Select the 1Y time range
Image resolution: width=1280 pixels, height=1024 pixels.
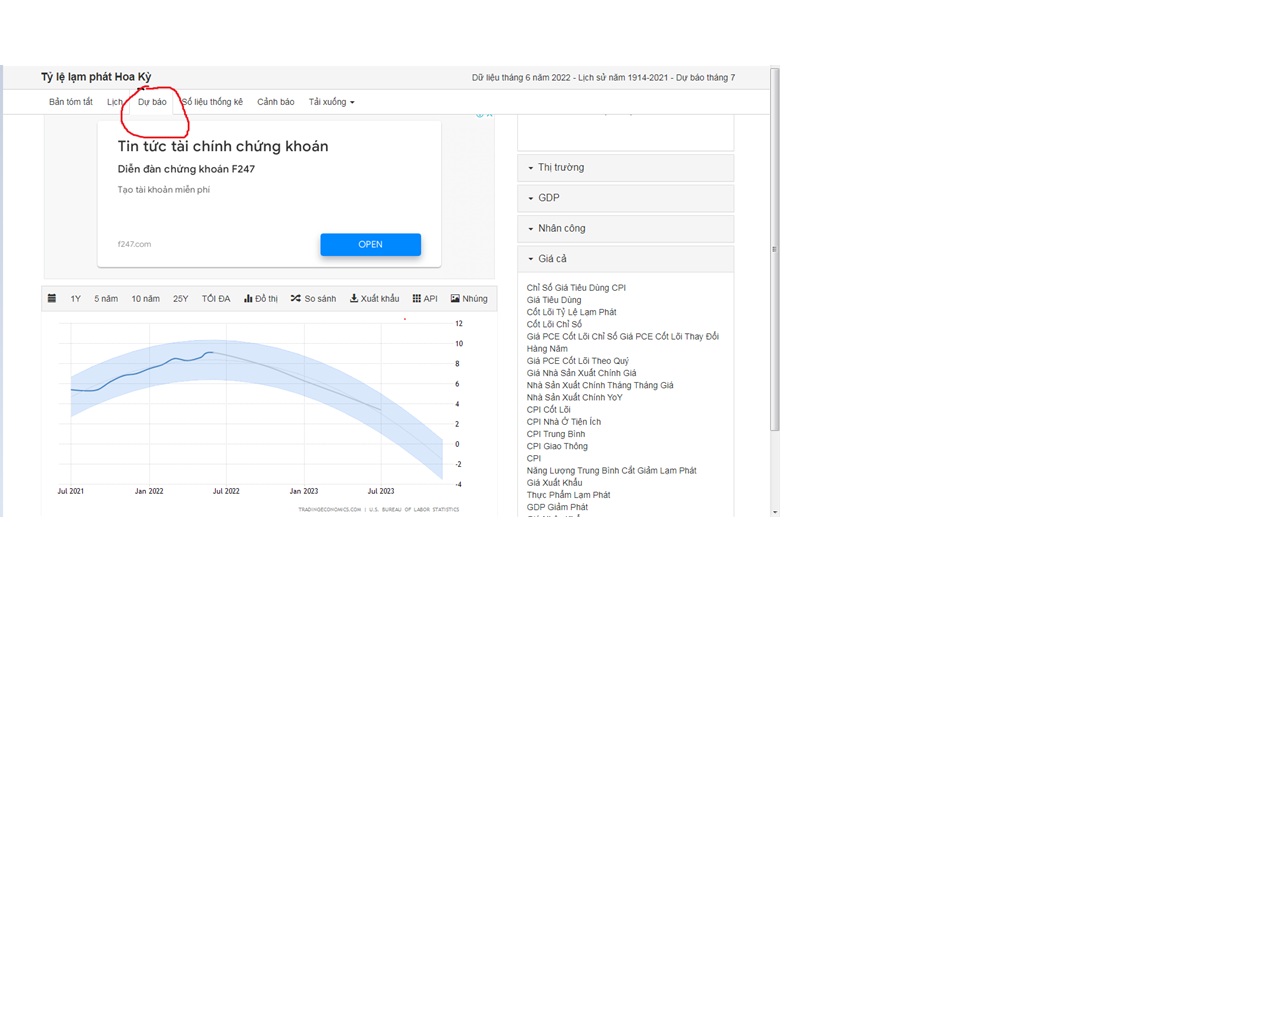pyautogui.click(x=76, y=298)
